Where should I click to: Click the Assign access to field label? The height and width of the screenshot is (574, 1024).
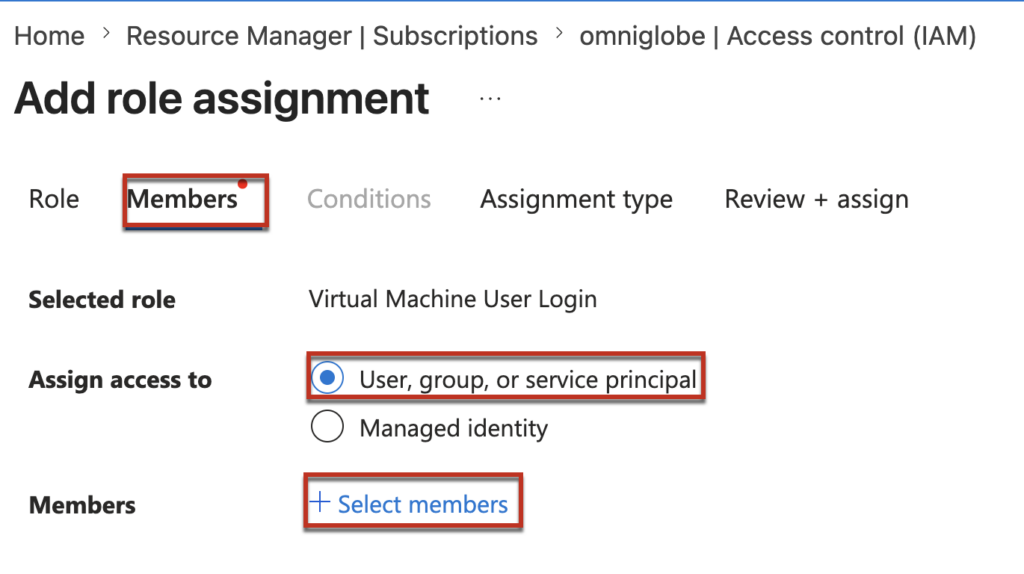[120, 380]
